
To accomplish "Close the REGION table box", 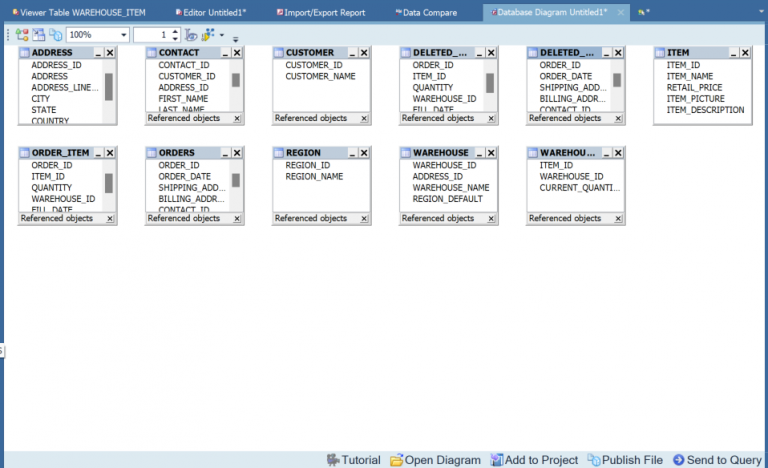I will tap(364, 153).
